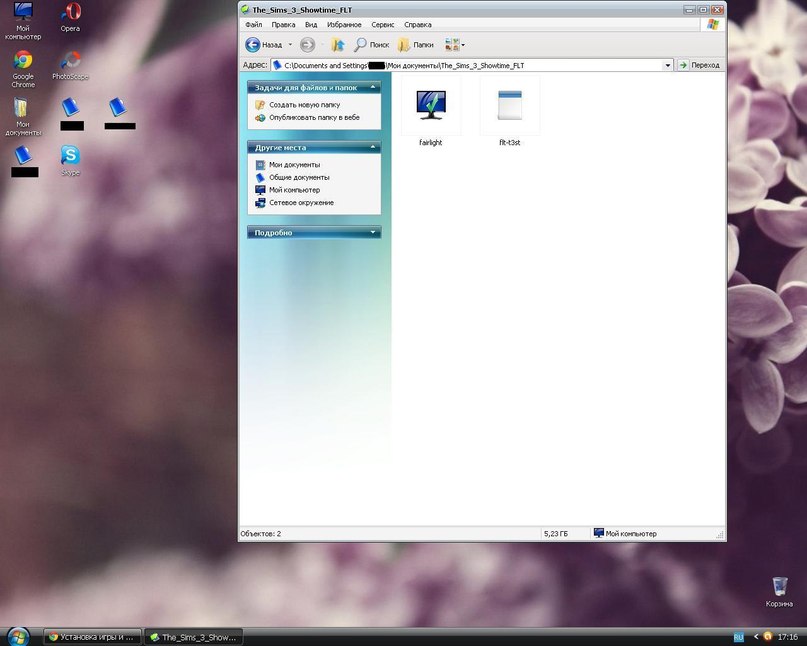Open the Сервис menu
The width and height of the screenshot is (807, 646).
(382, 24)
